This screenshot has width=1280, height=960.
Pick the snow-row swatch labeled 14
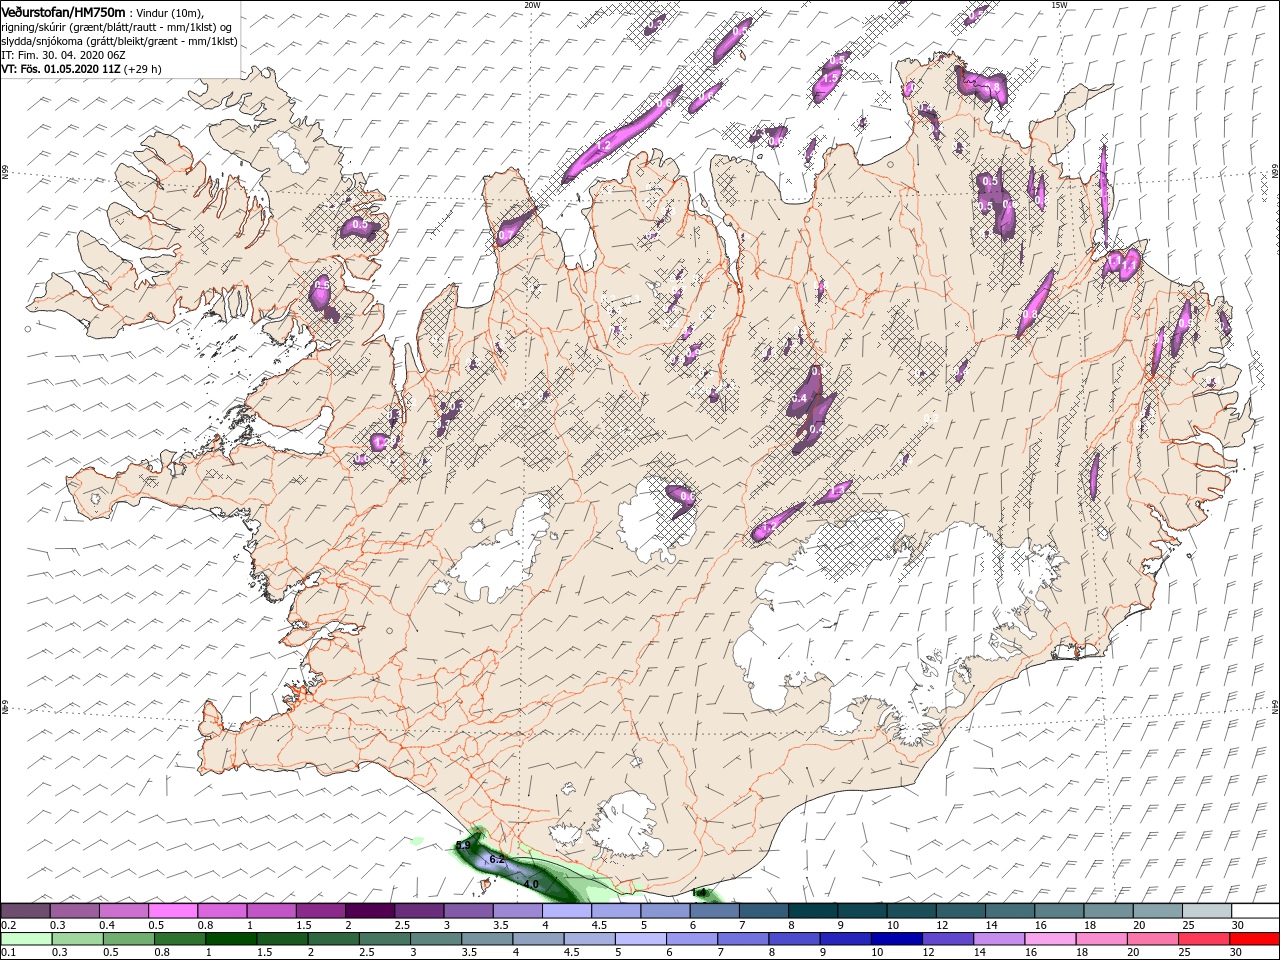[1009, 910]
